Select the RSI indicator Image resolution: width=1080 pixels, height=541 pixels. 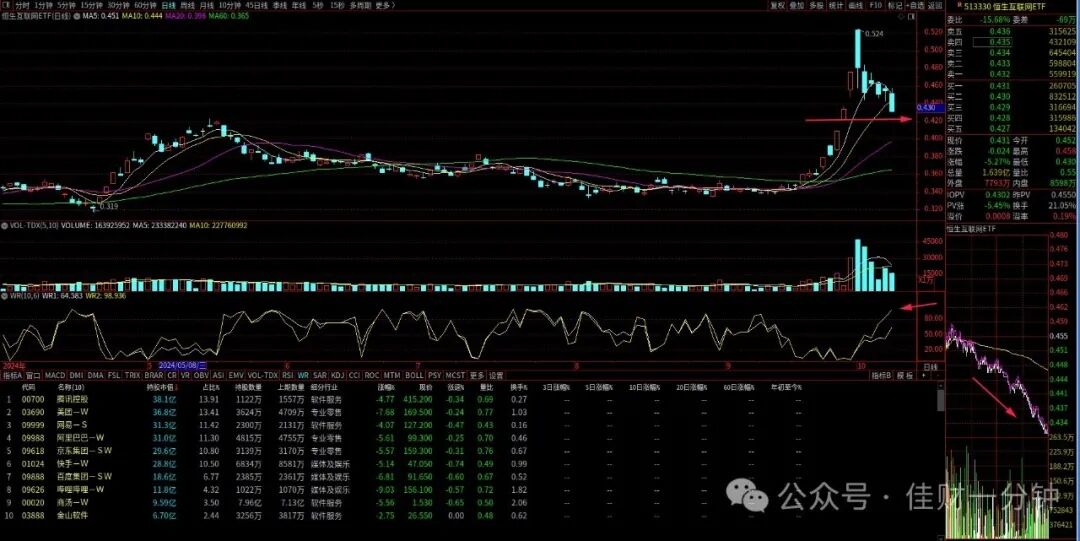(x=287, y=376)
